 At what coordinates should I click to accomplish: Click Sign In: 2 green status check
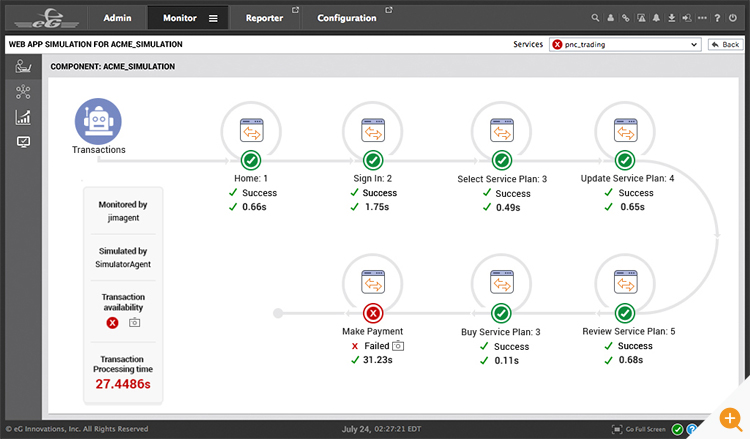pyautogui.click(x=373, y=160)
